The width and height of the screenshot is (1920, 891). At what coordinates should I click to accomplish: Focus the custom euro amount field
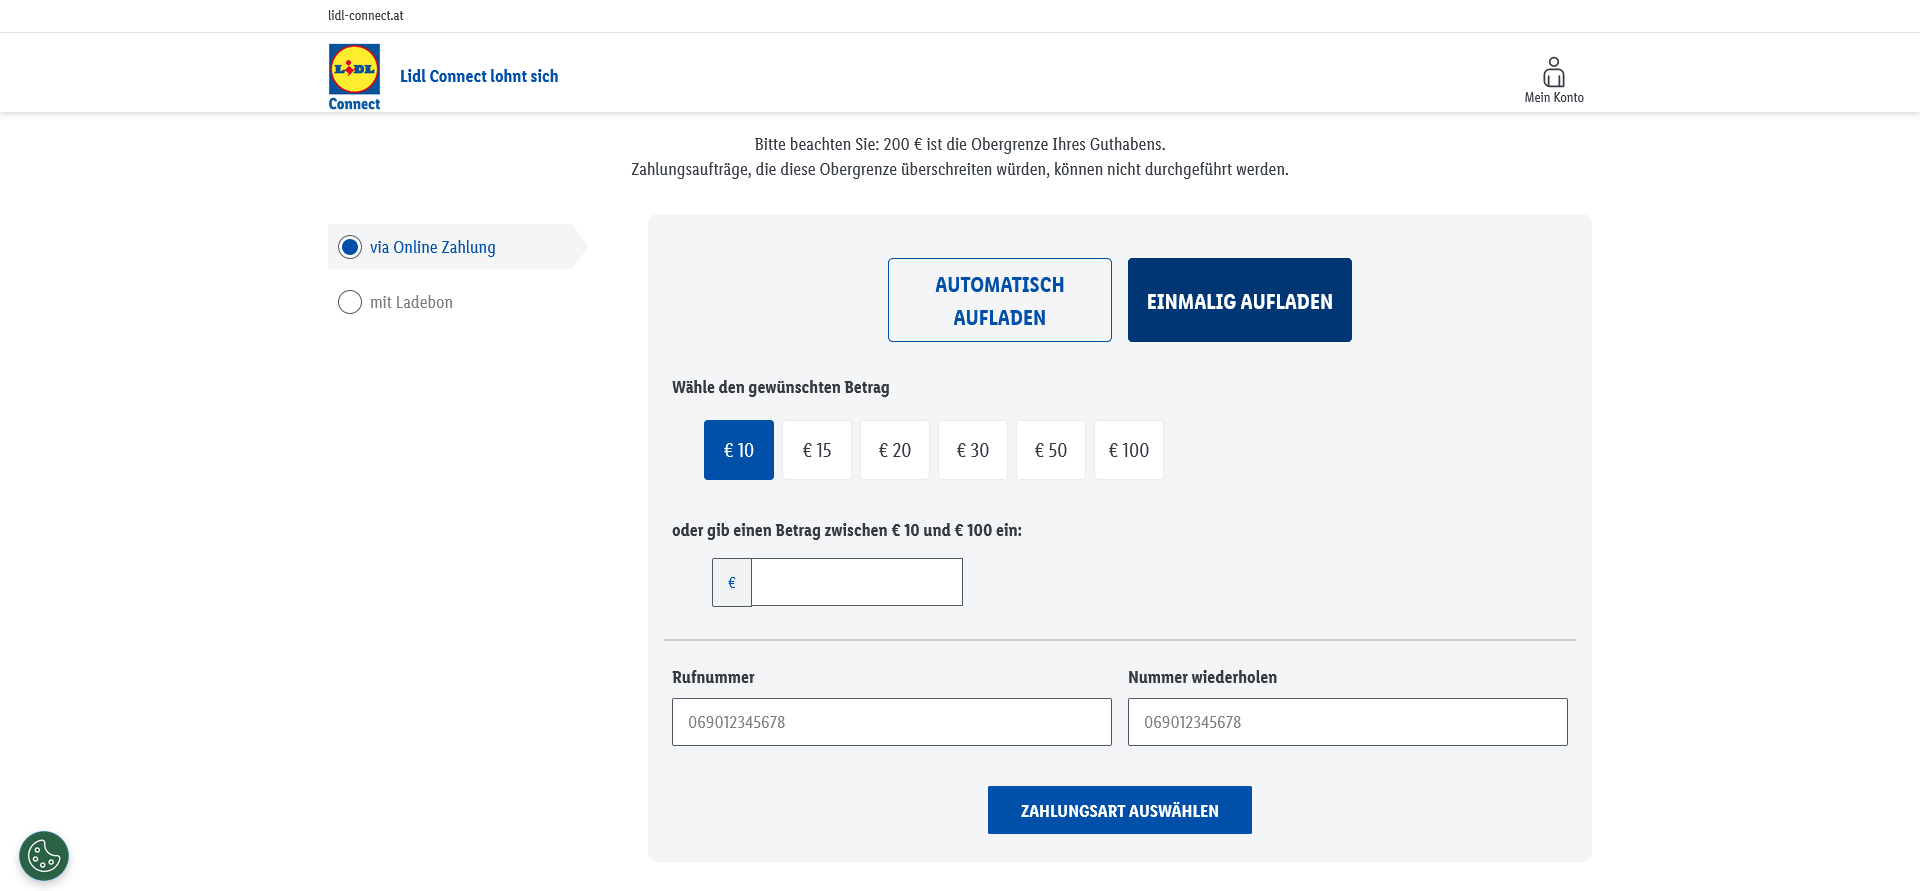[857, 582]
